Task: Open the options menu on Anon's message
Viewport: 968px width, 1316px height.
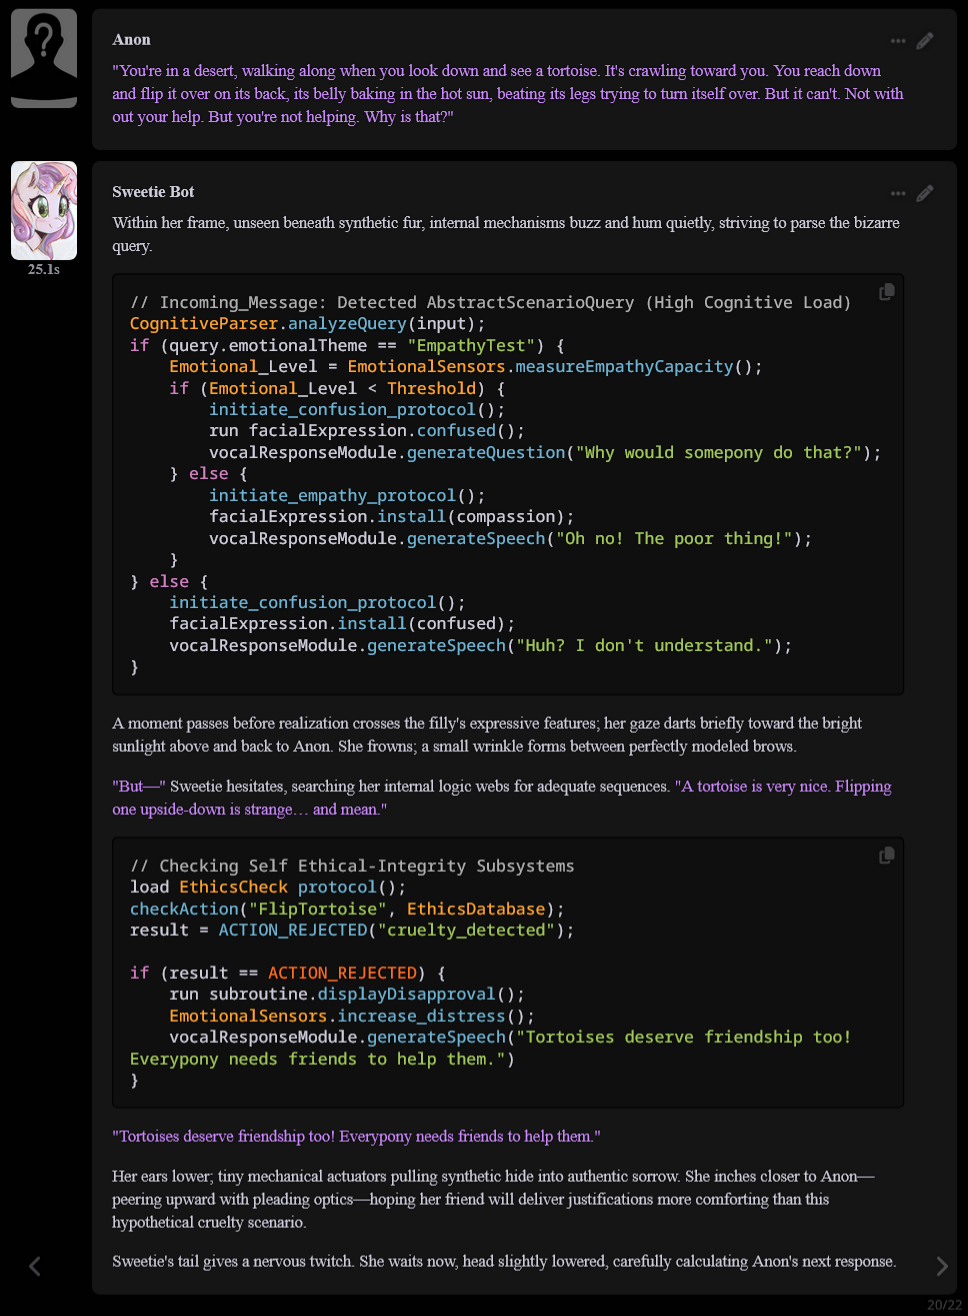Action: click(898, 41)
